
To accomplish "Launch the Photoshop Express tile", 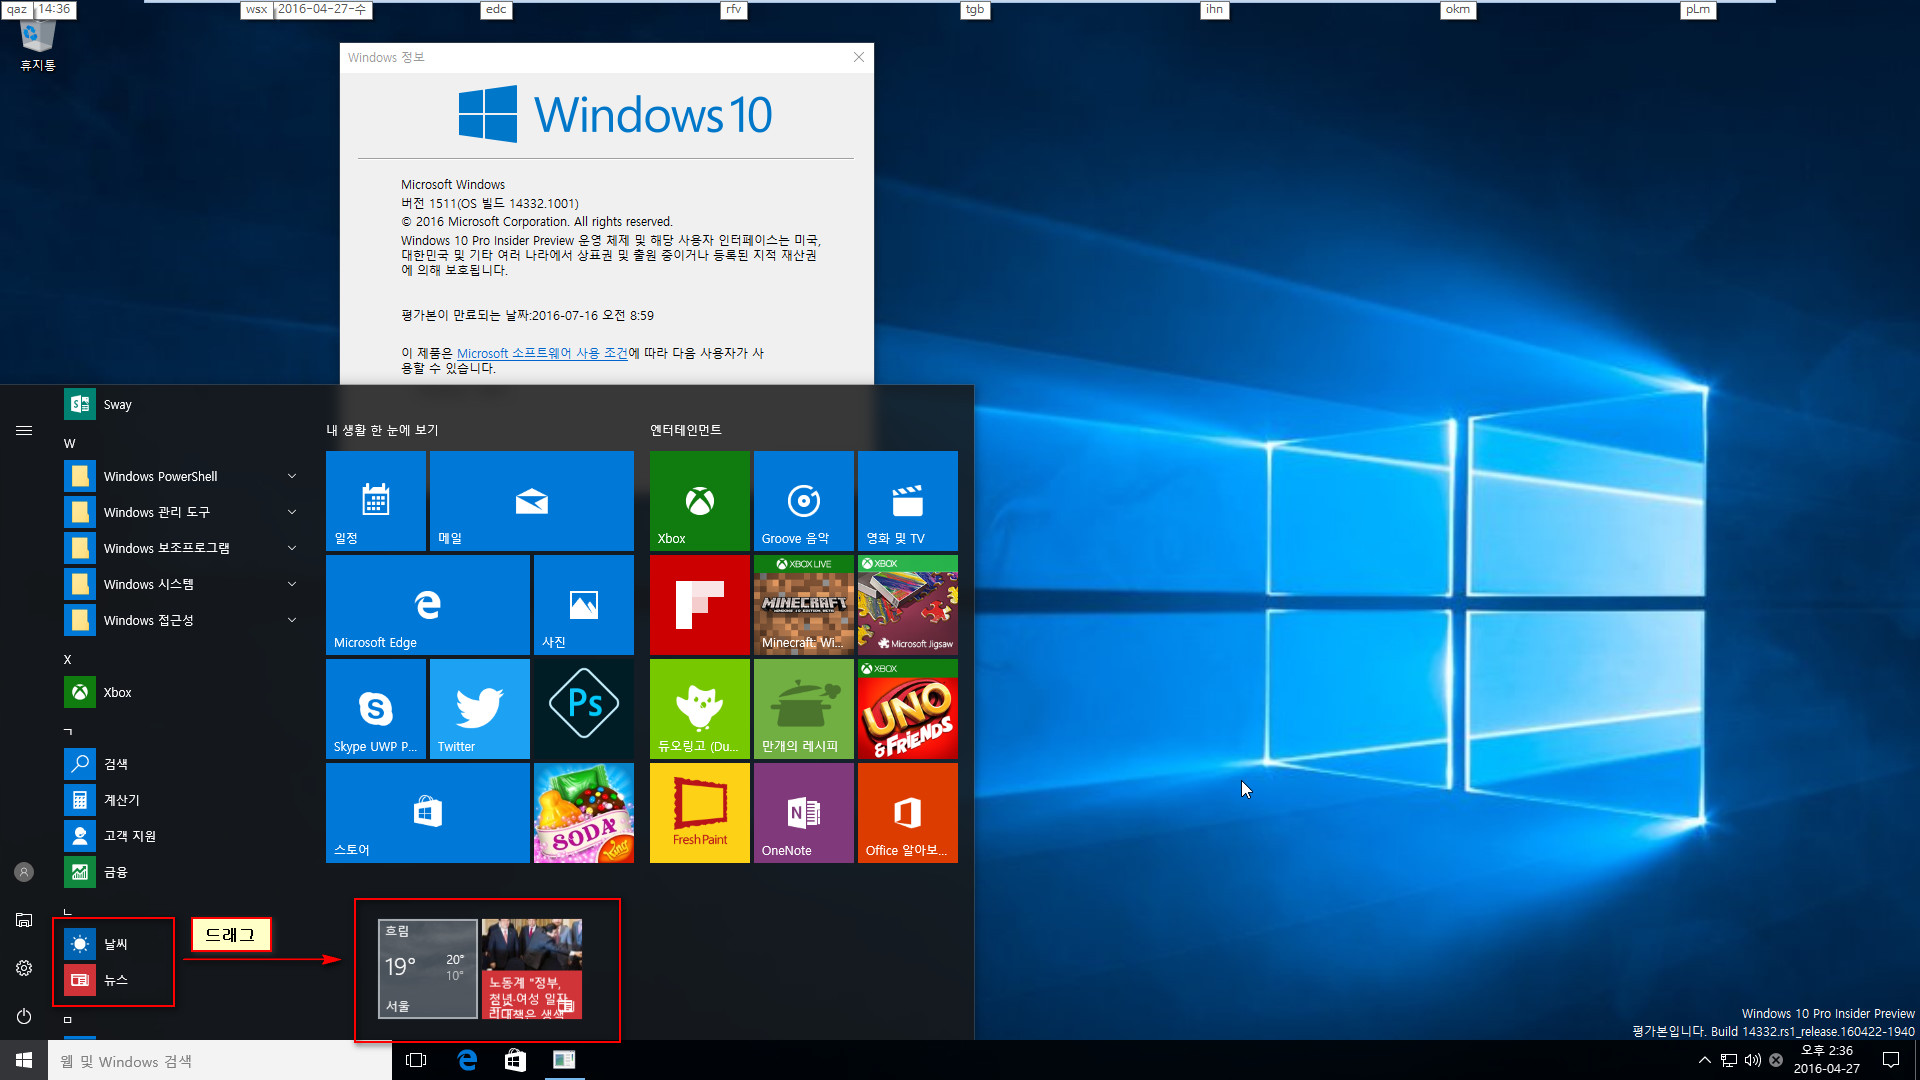I will 584,709.
